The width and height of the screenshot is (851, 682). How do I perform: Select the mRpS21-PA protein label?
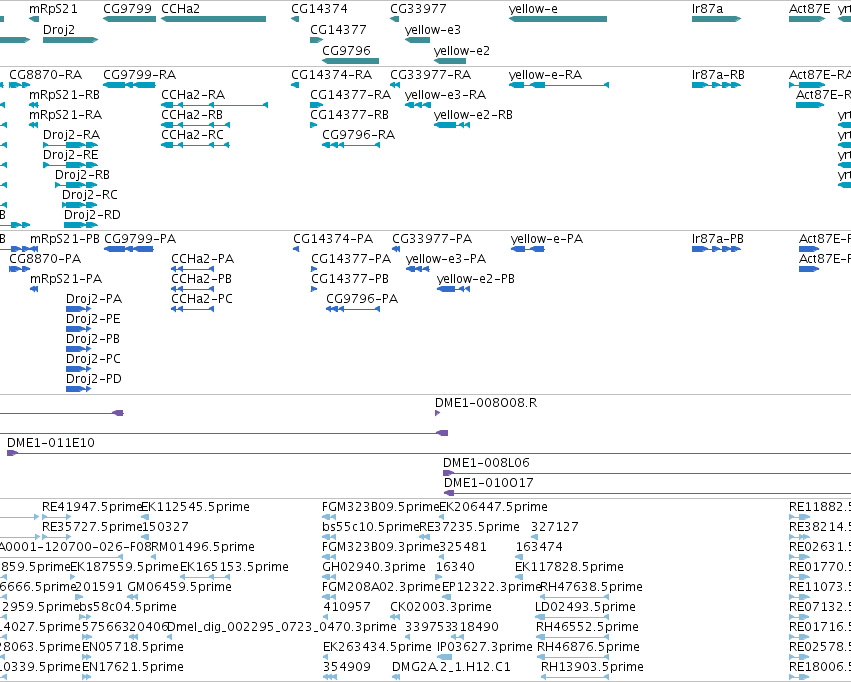tap(66, 279)
